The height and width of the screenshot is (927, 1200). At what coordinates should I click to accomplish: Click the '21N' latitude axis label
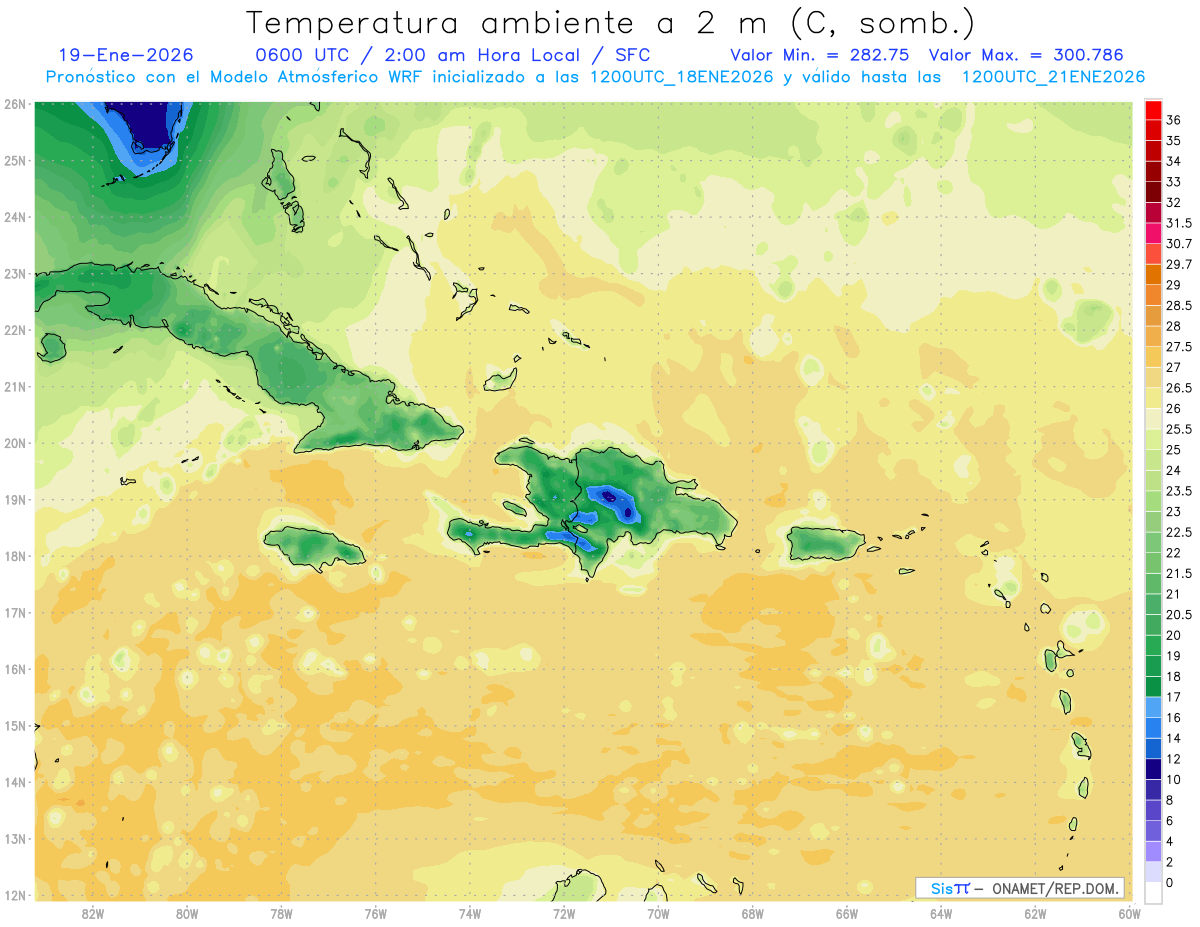point(15,386)
